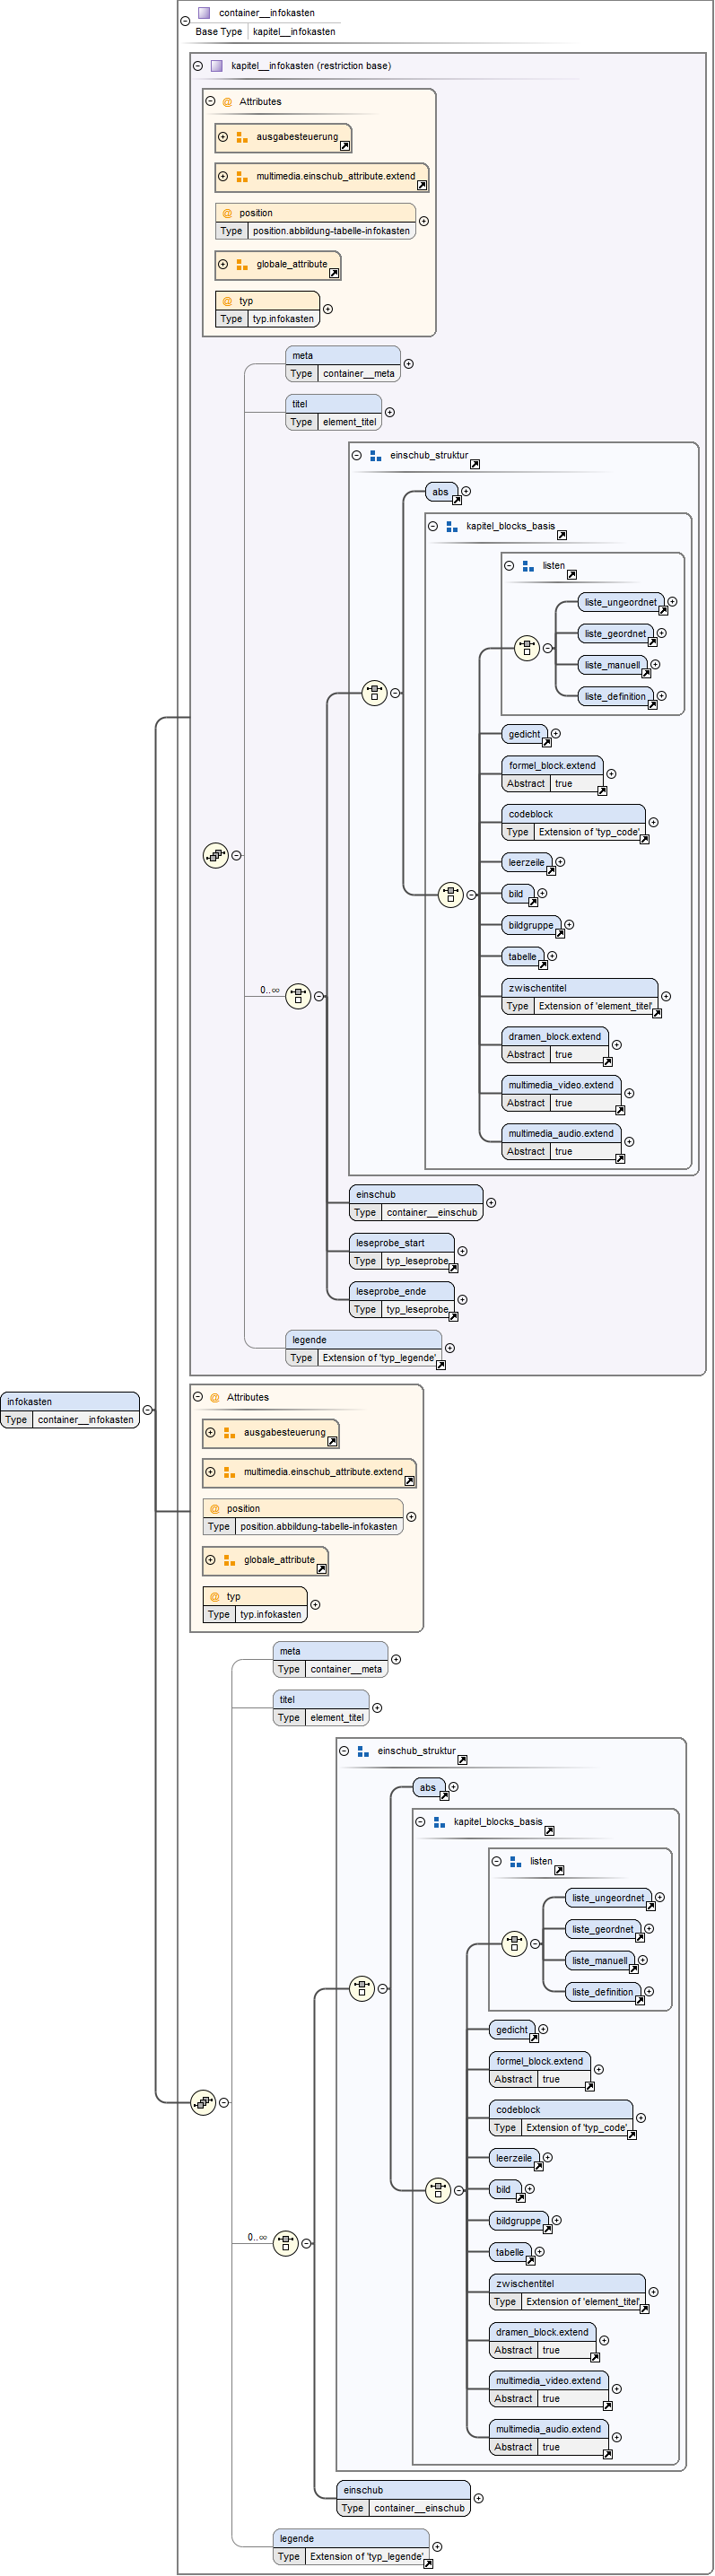Open ausgabesteuerung reference arrow in restriction base
715x2576 pixels.
tap(345, 146)
